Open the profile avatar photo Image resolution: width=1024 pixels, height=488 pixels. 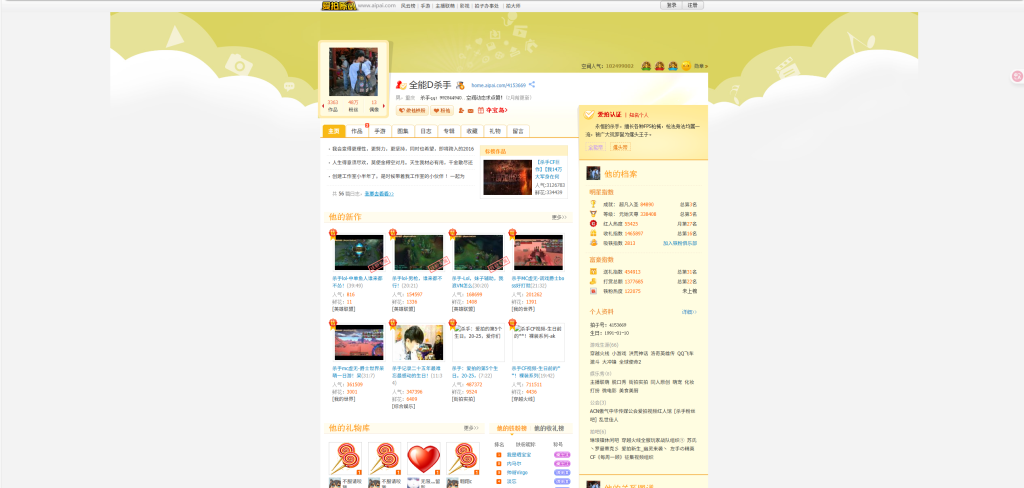[x=353, y=72]
